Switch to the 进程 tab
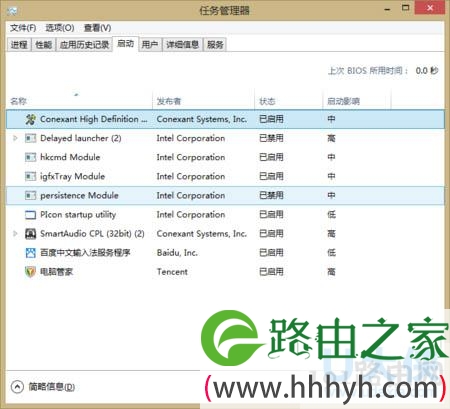This screenshot has width=450, height=409. [x=19, y=45]
